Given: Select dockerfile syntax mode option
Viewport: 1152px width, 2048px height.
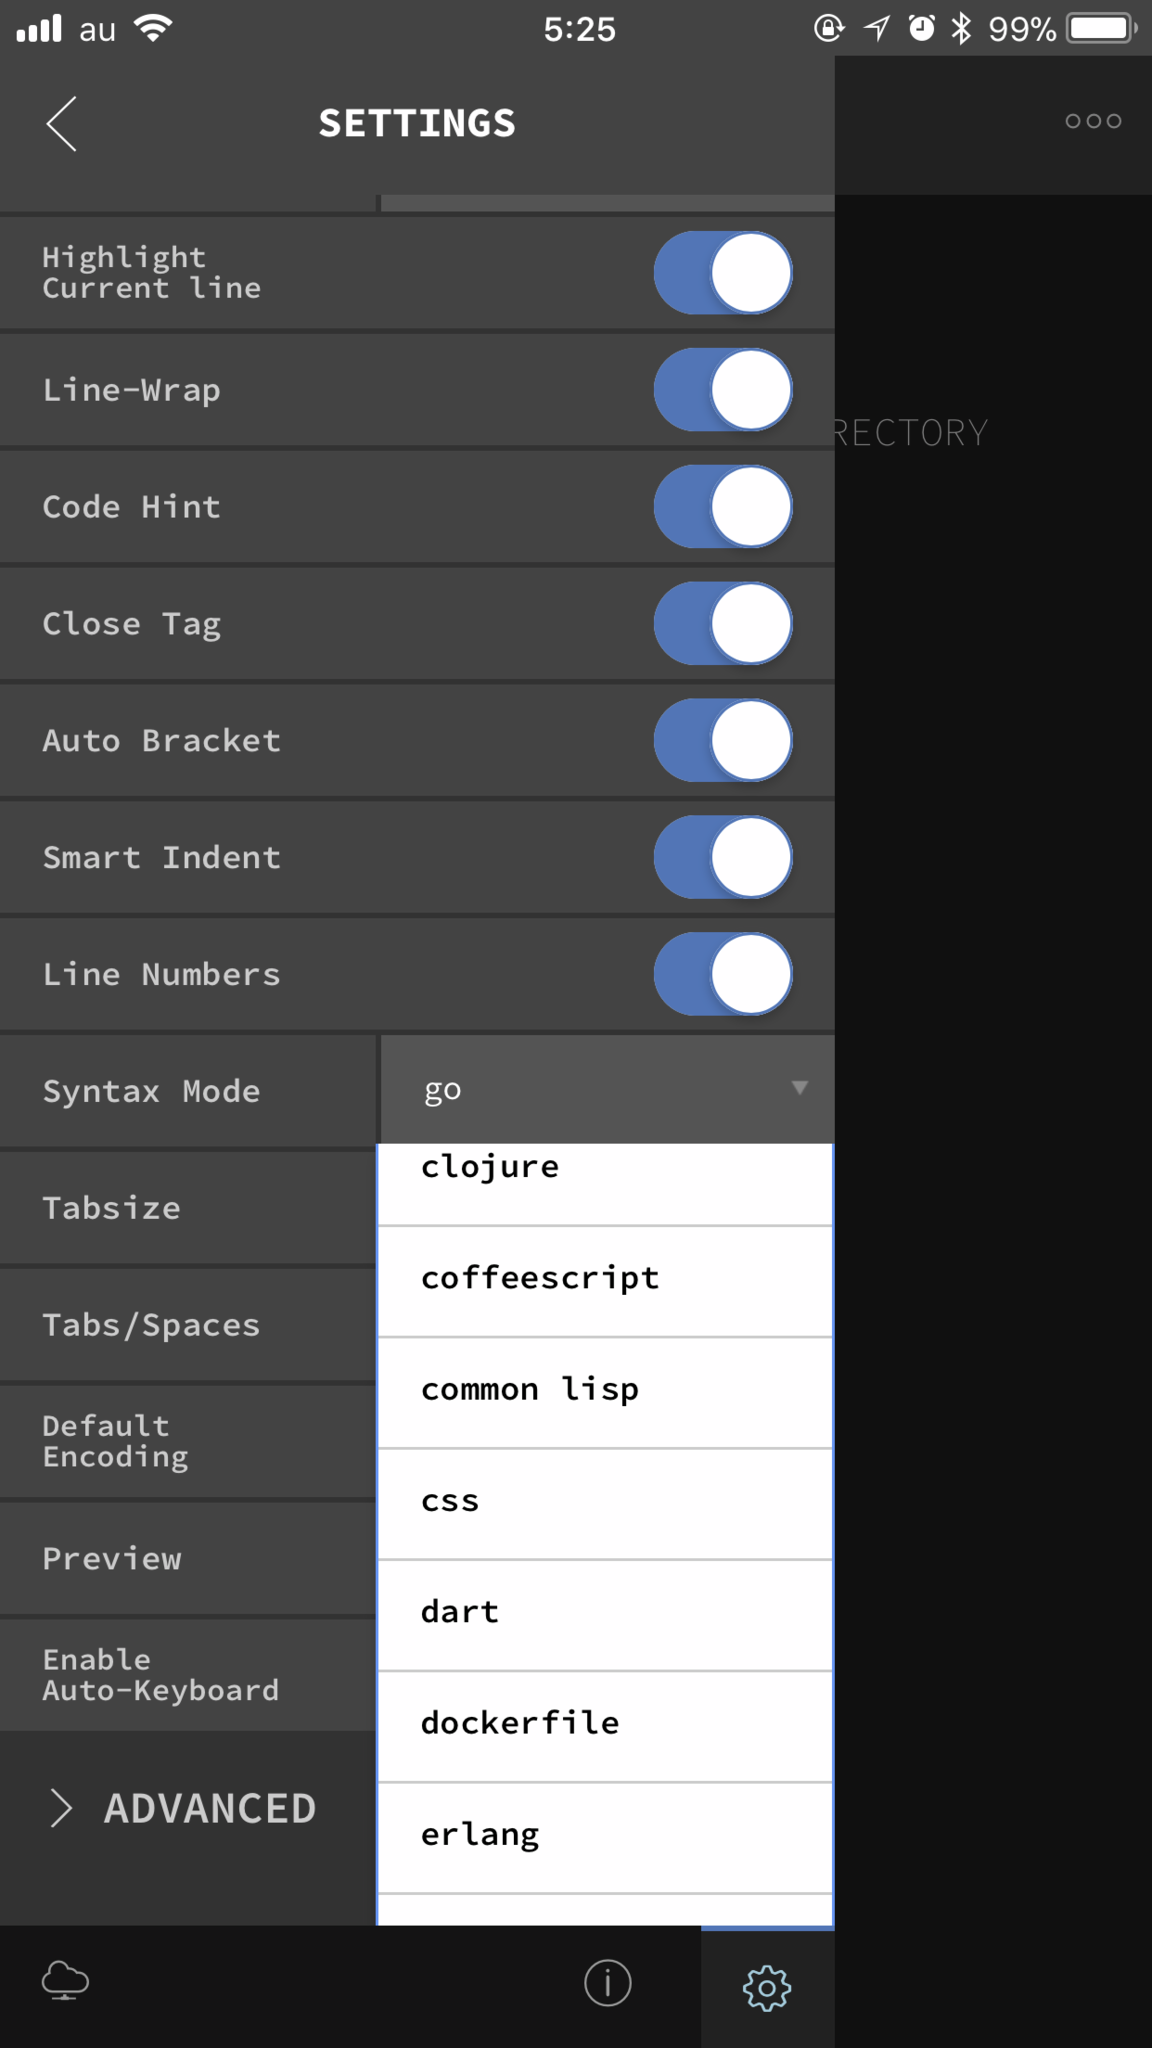Looking at the screenshot, I should [x=605, y=1726].
